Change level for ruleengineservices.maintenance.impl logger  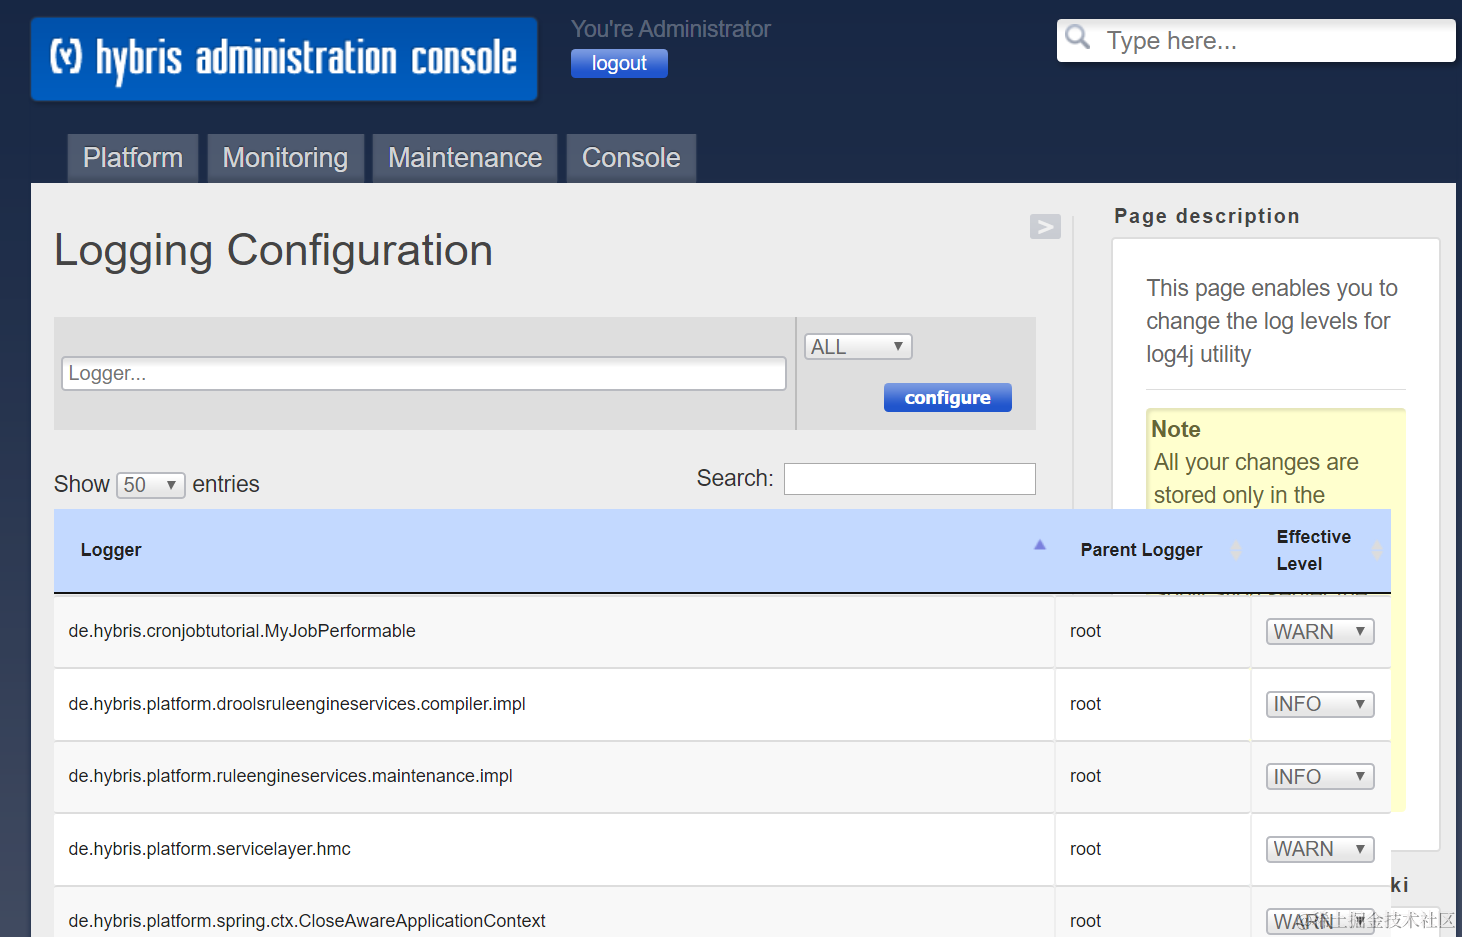pyautogui.click(x=1320, y=777)
